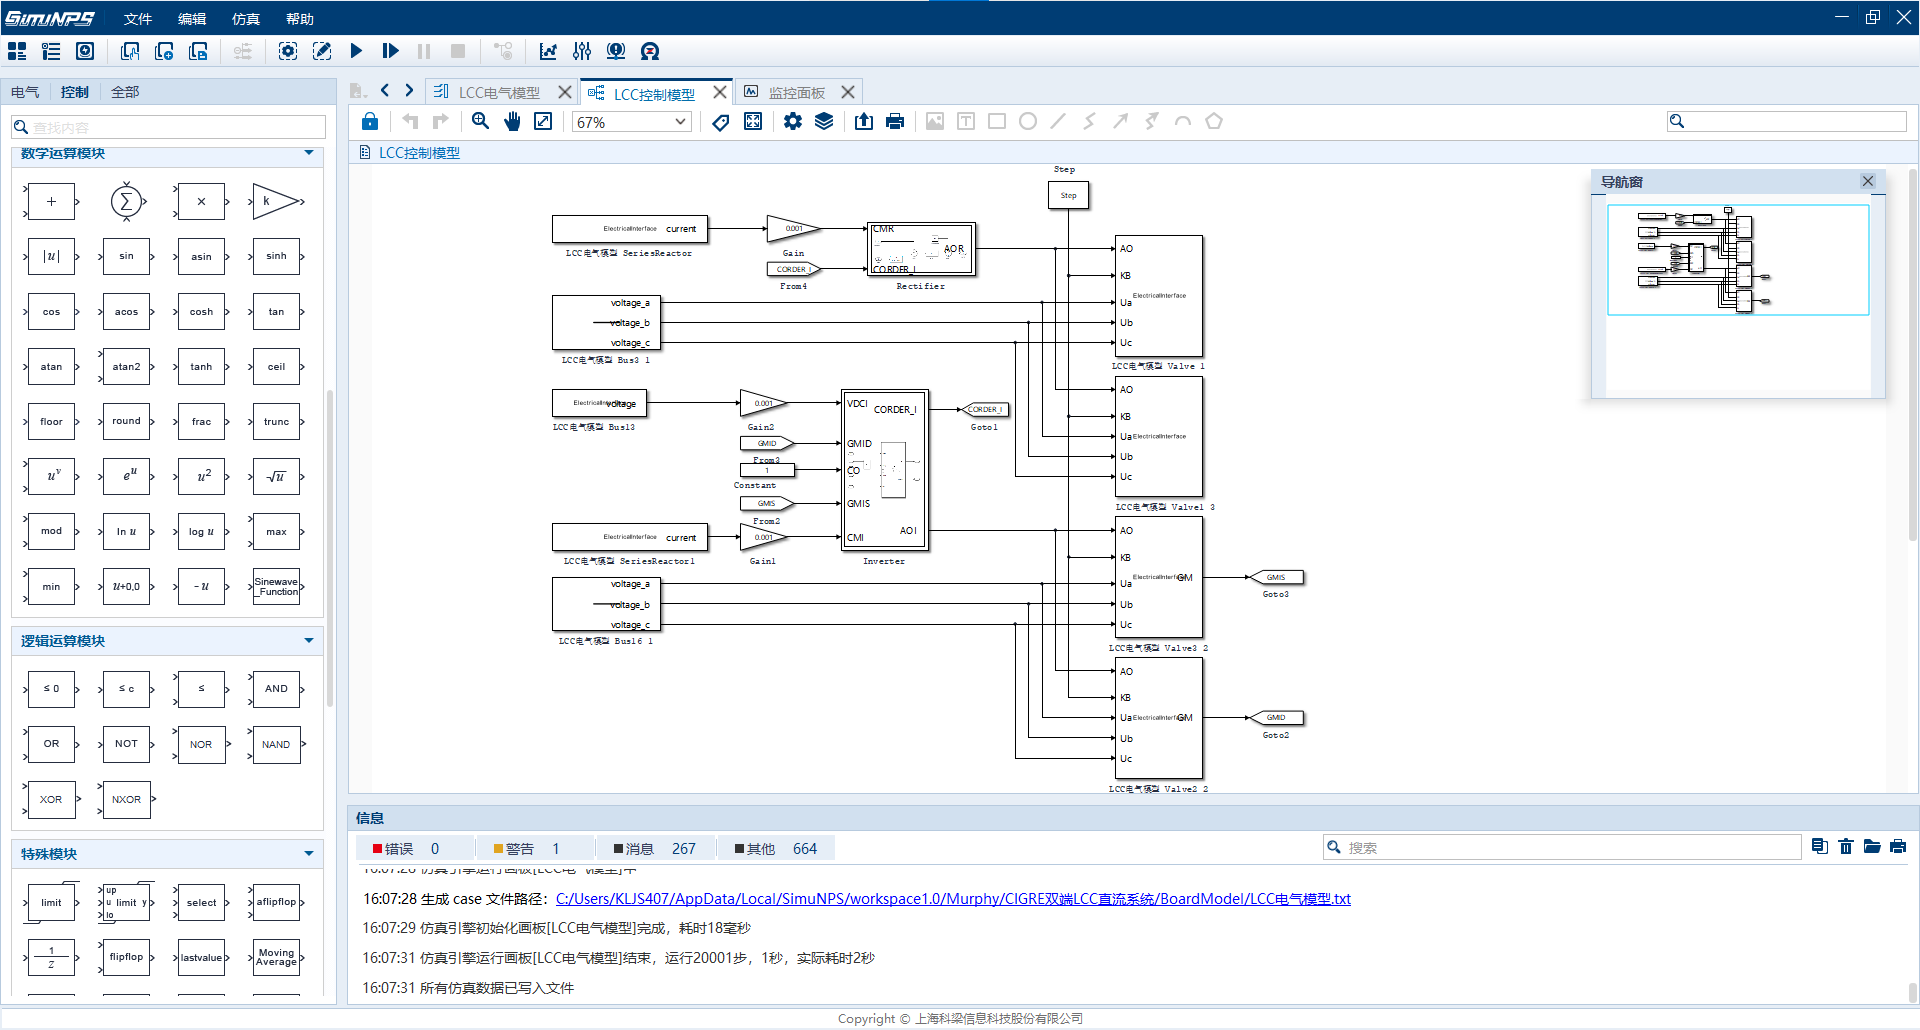Navigate to previous tab with left chevron
This screenshot has height=1030, width=1920.
click(x=385, y=91)
